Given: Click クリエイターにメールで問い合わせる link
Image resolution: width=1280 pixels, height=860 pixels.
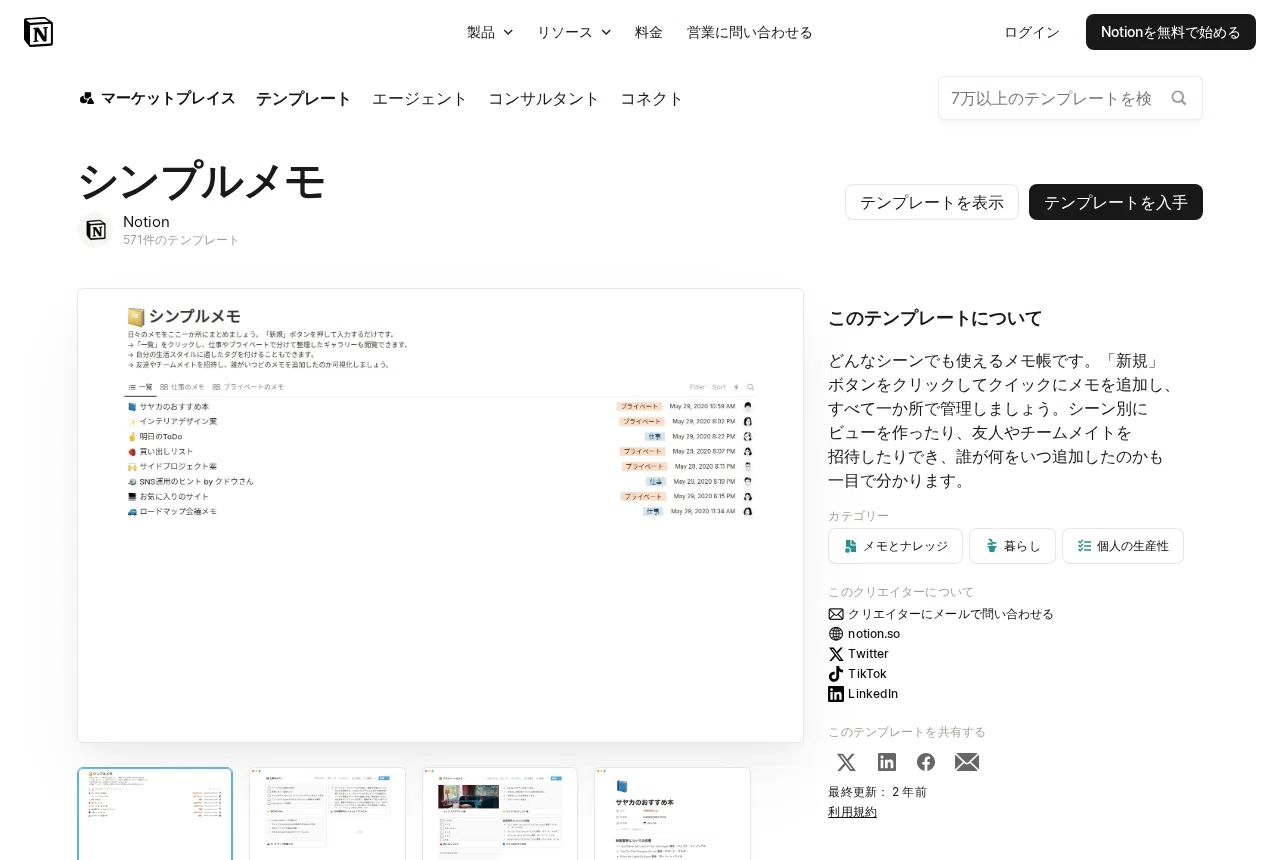Looking at the screenshot, I should 951,614.
